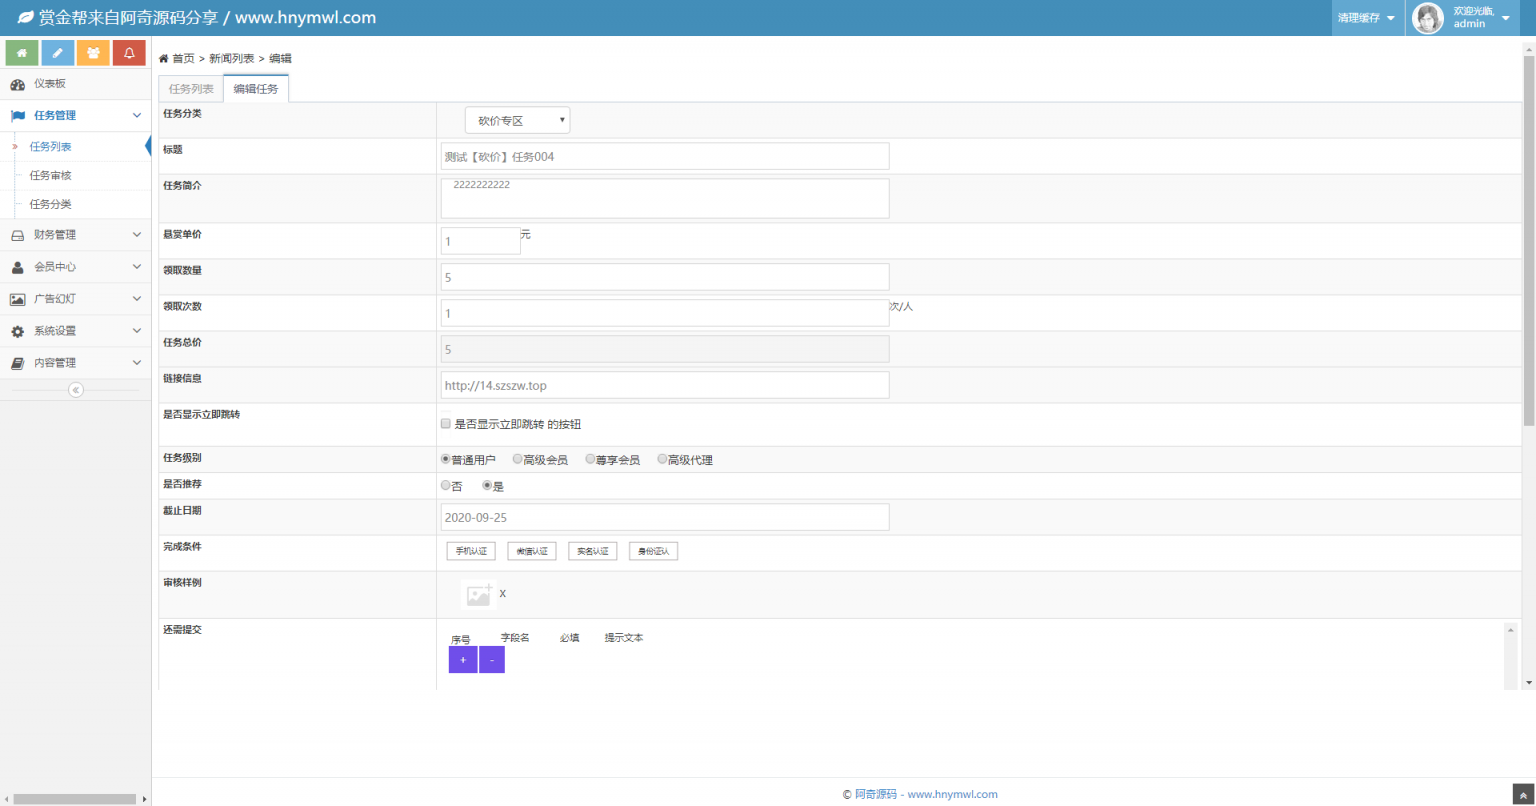
Task: Click 新闻列表 breadcrumb link
Action: [231, 59]
